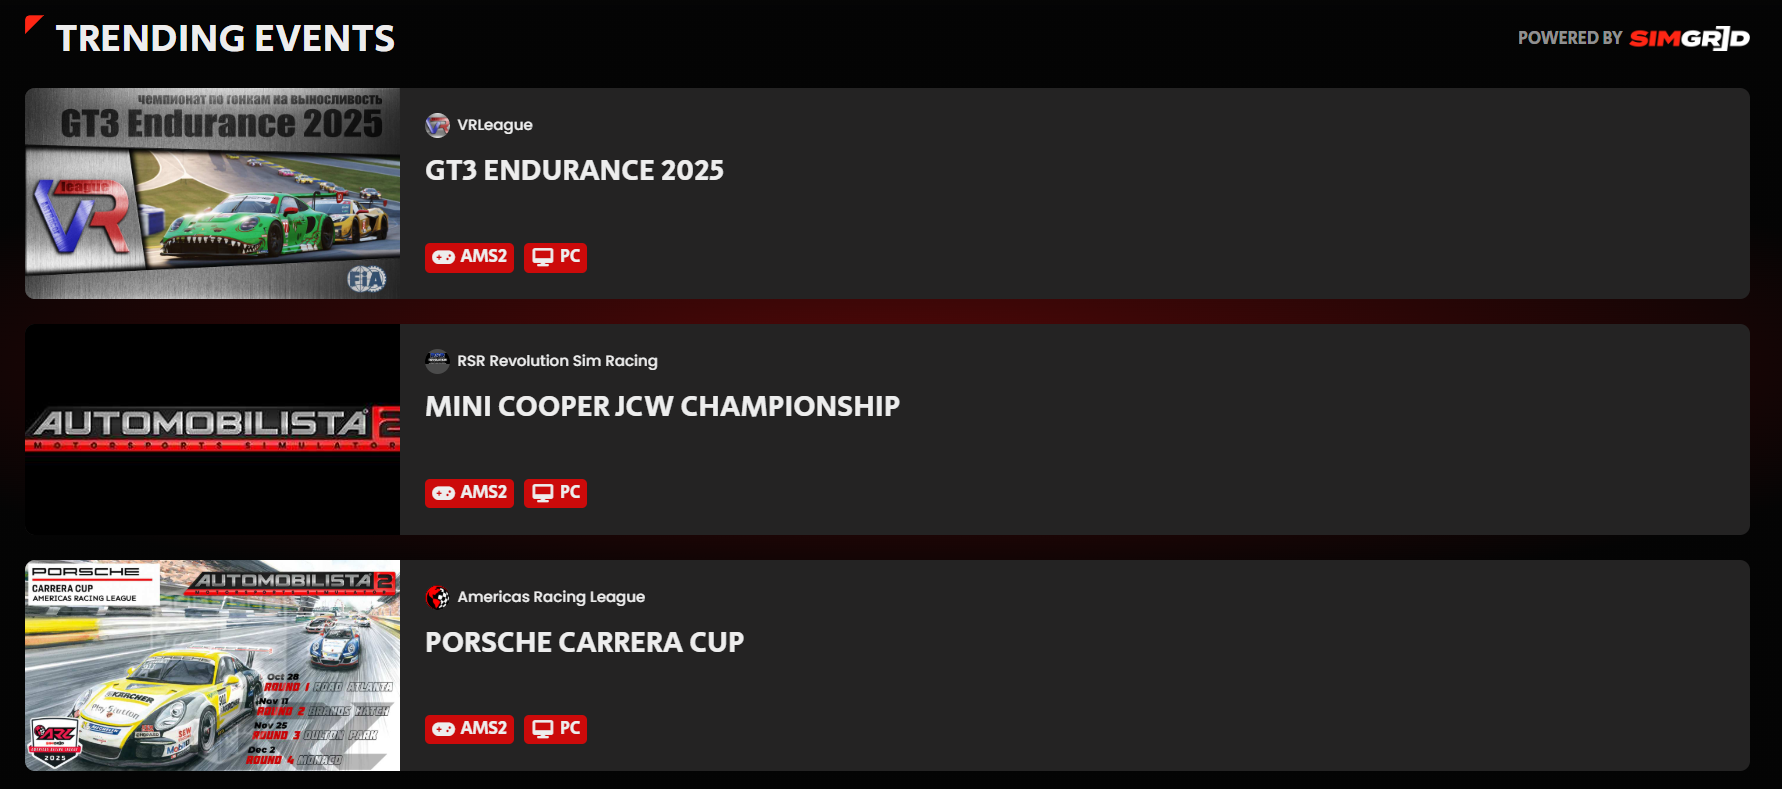
Task: Visit the Americas Racing League name link
Action: click(551, 597)
